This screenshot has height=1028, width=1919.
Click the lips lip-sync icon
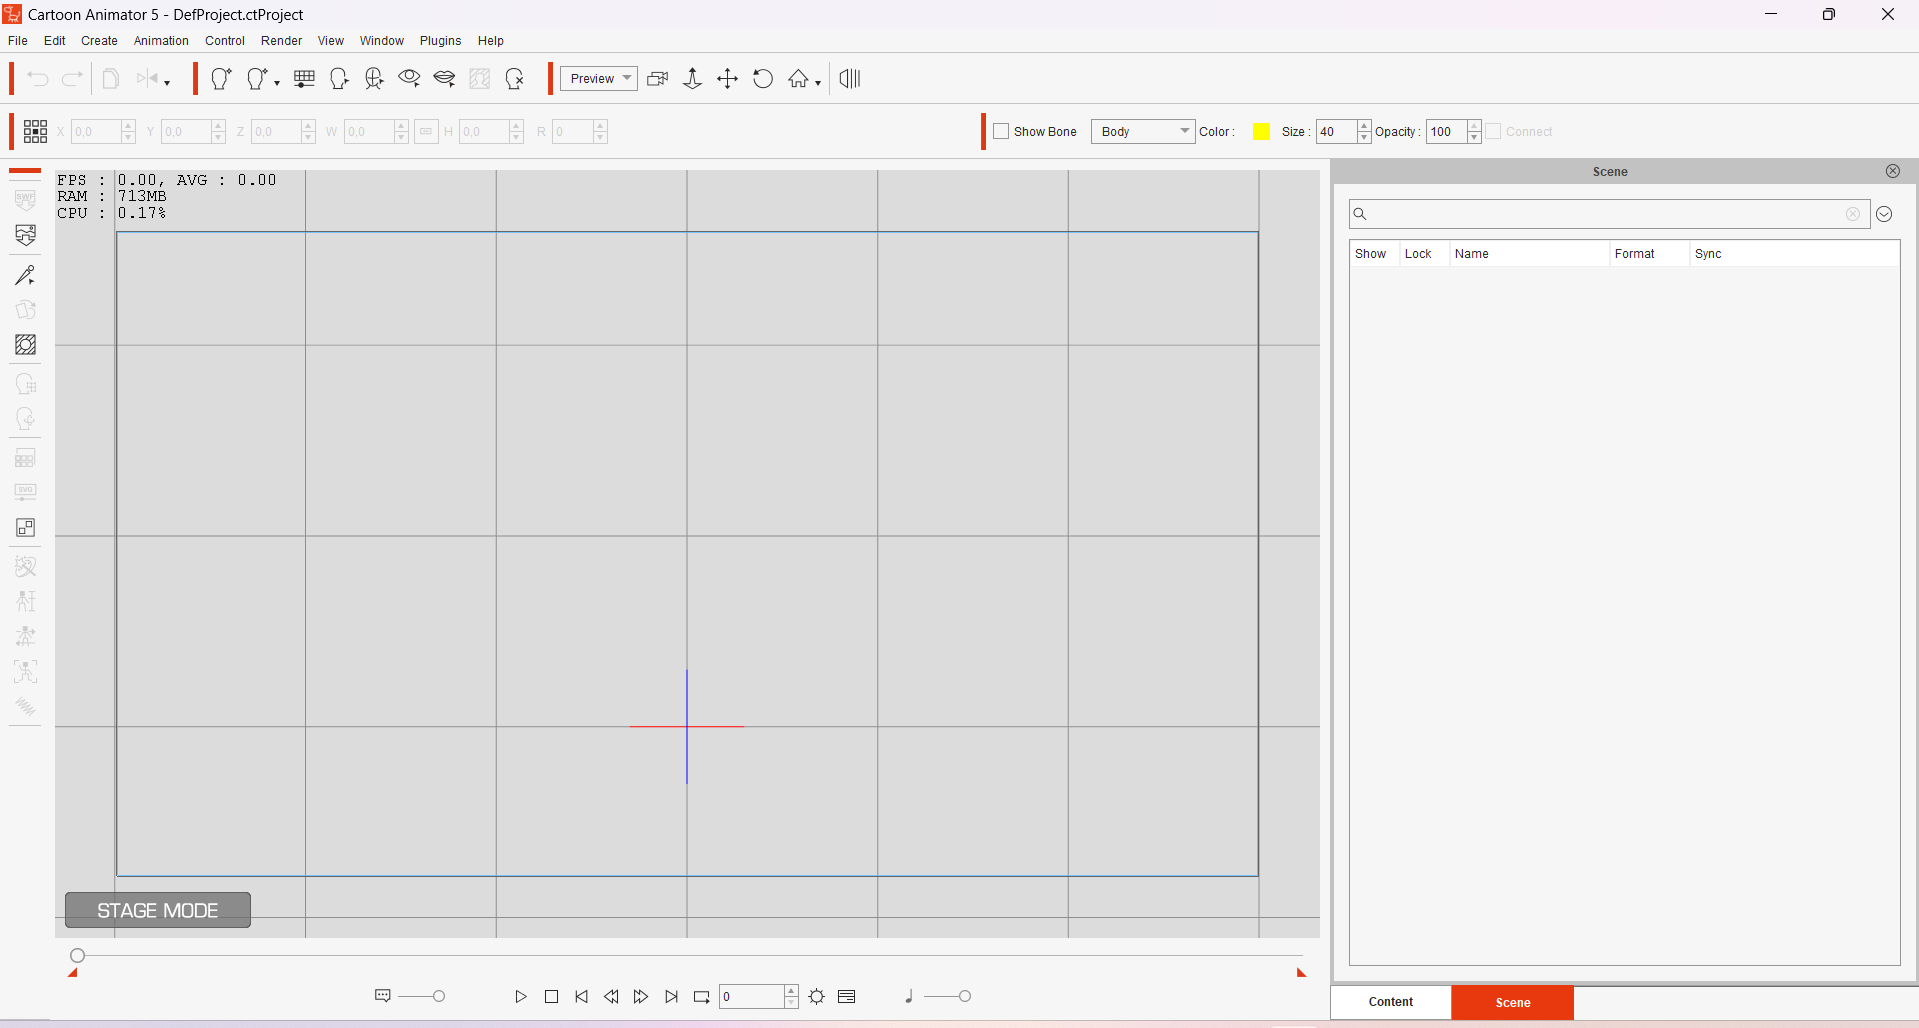pos(445,79)
